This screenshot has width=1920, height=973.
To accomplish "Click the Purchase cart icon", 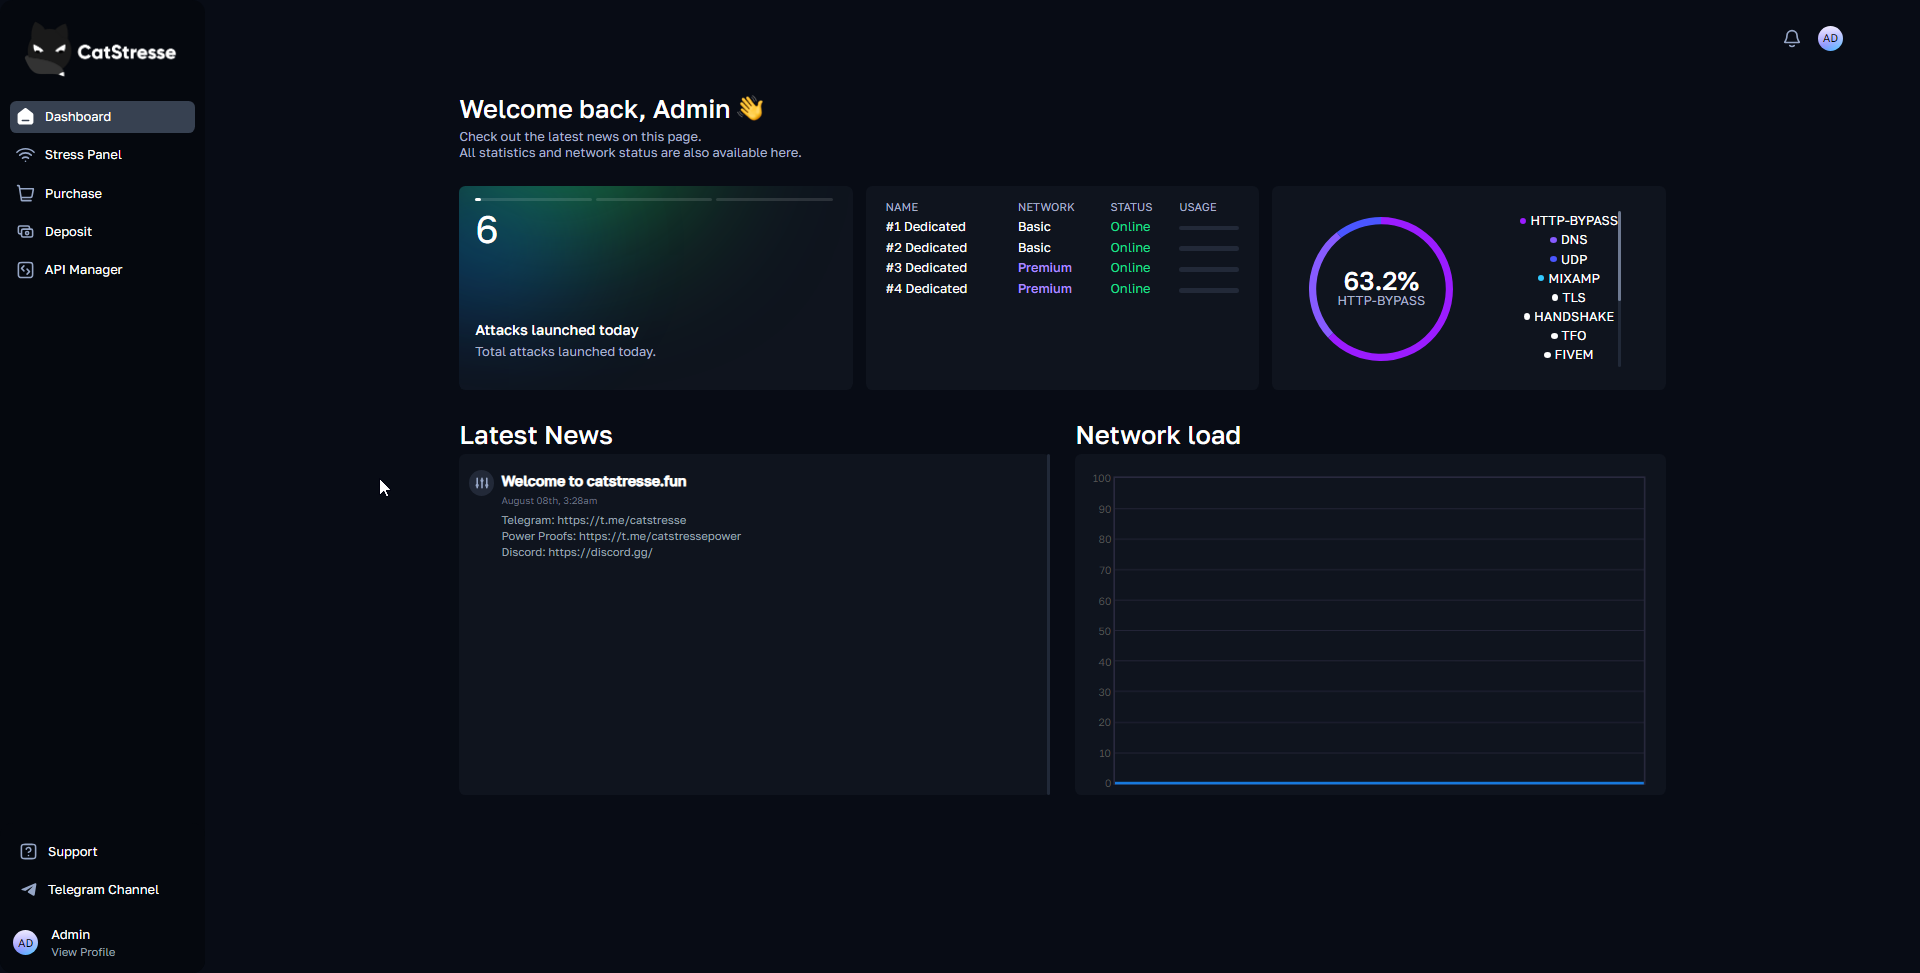I will pyautogui.click(x=26, y=194).
